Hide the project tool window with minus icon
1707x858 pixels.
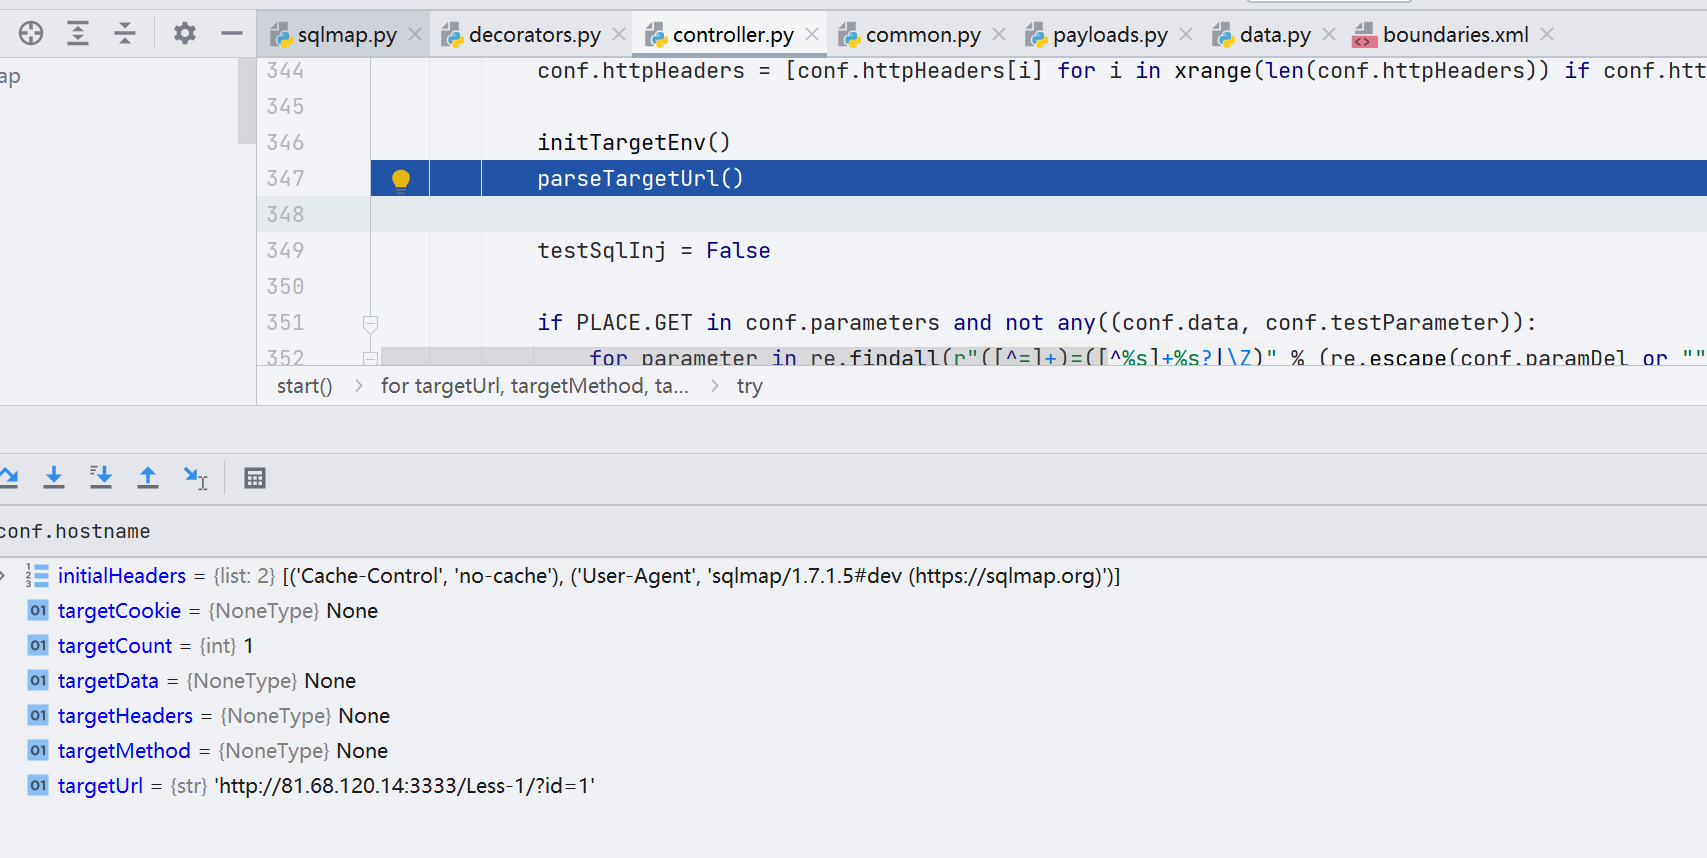(232, 34)
